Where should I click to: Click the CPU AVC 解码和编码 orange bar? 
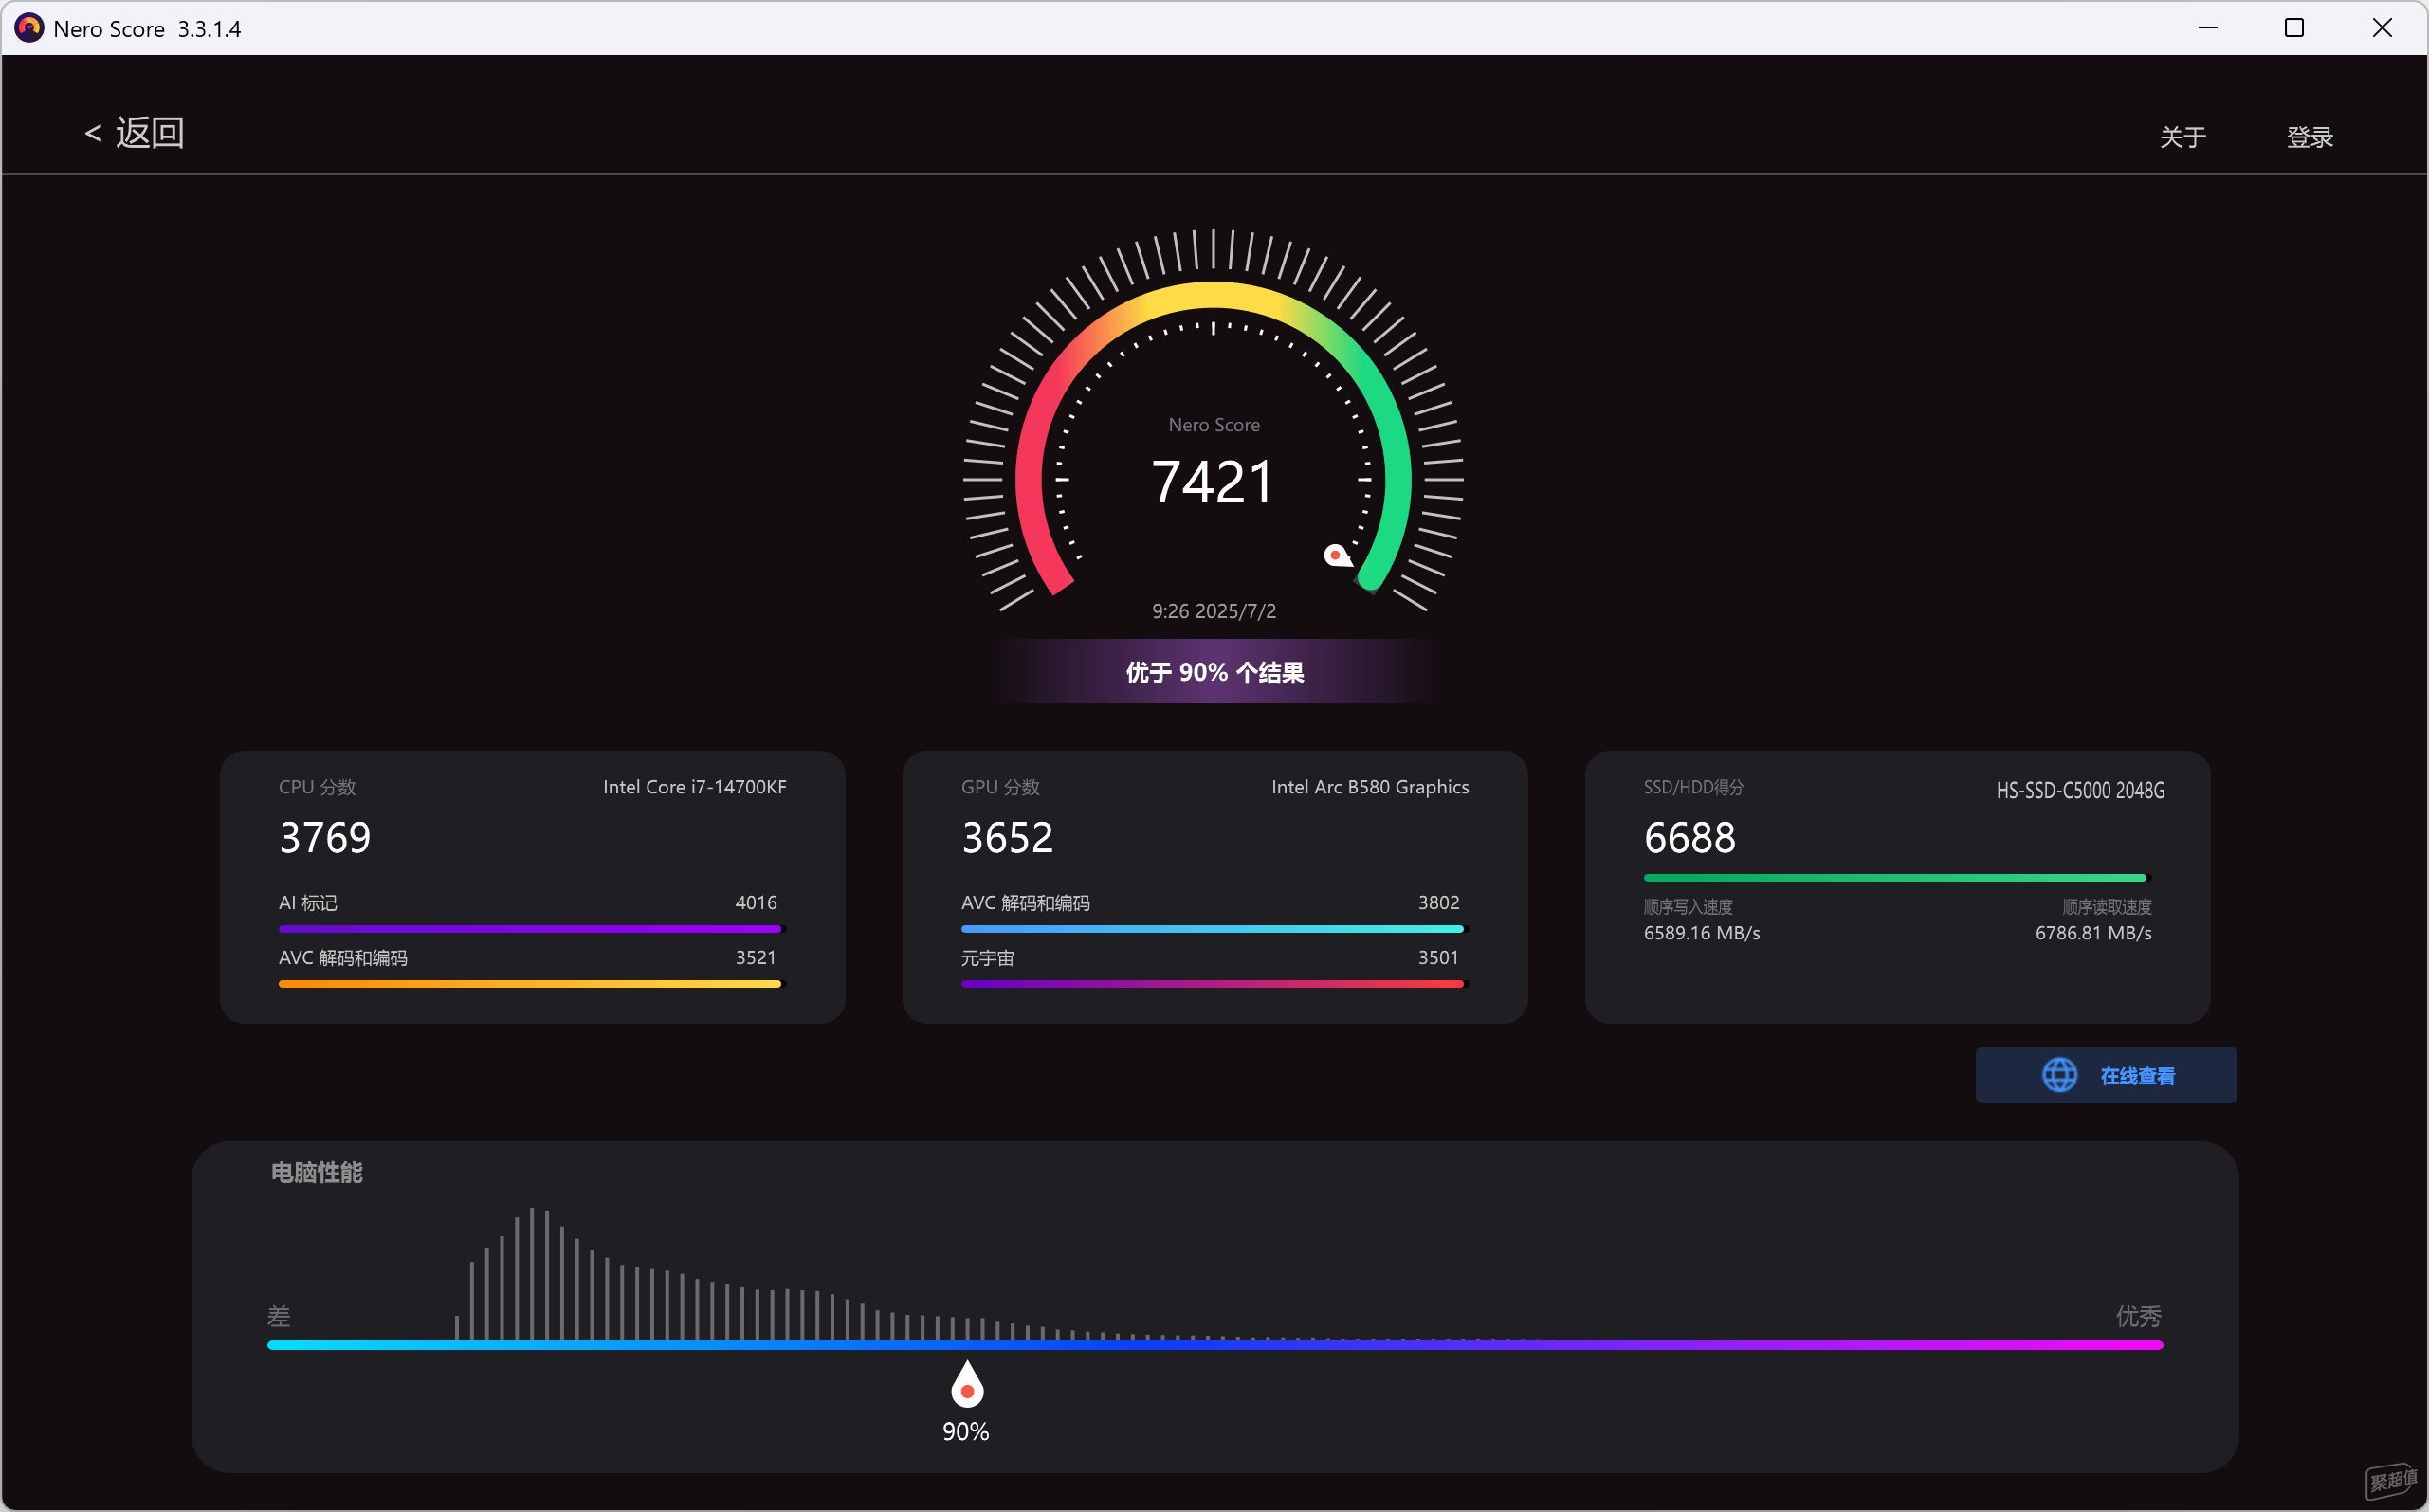point(531,984)
